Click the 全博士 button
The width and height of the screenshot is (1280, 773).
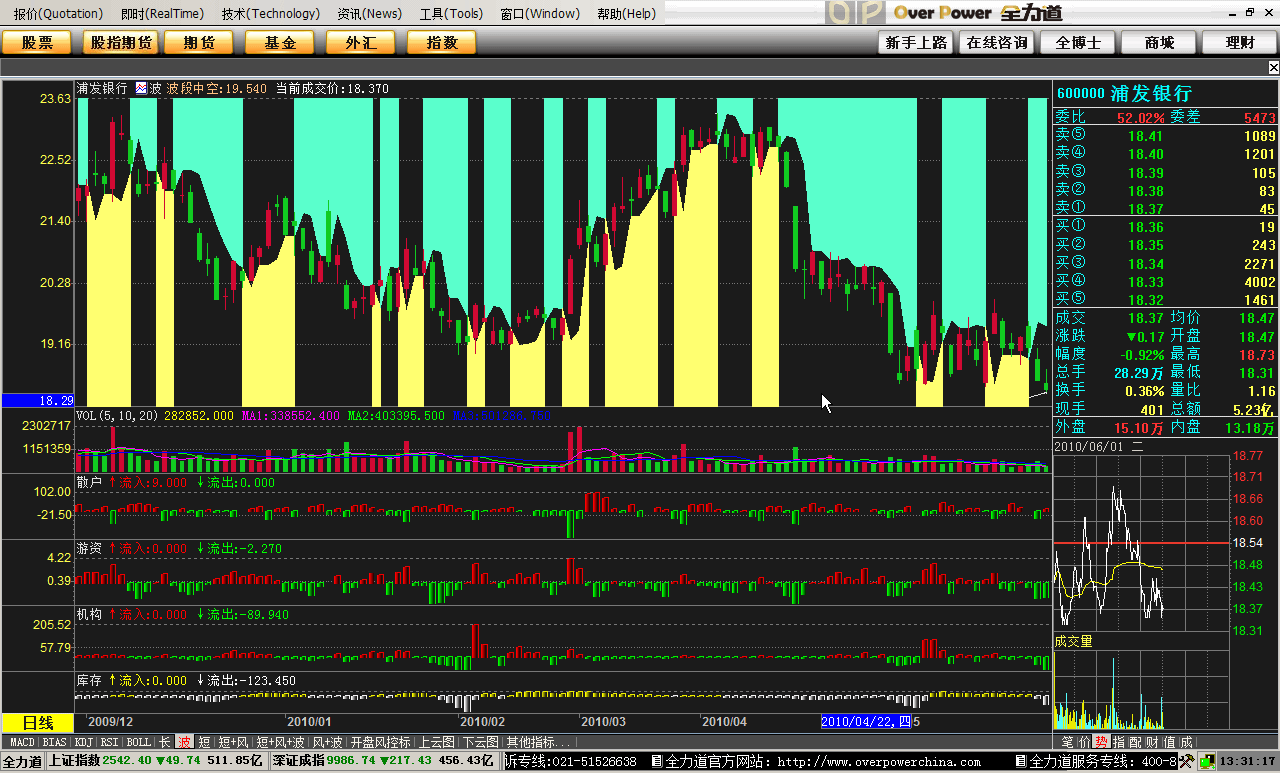click(1078, 42)
